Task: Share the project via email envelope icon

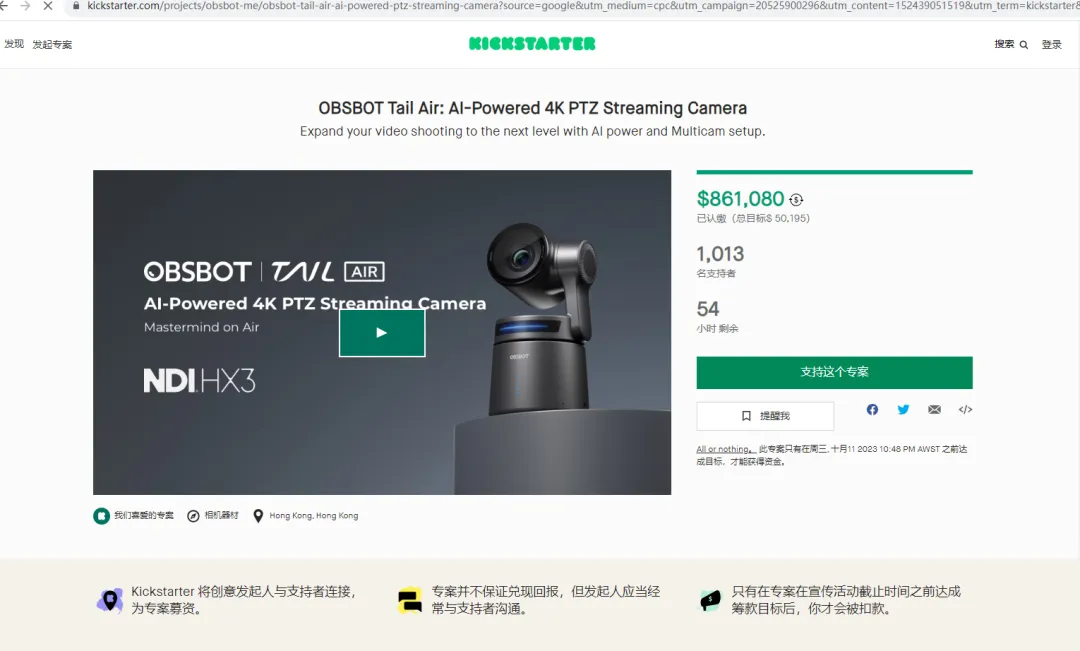Action: pyautogui.click(x=934, y=409)
